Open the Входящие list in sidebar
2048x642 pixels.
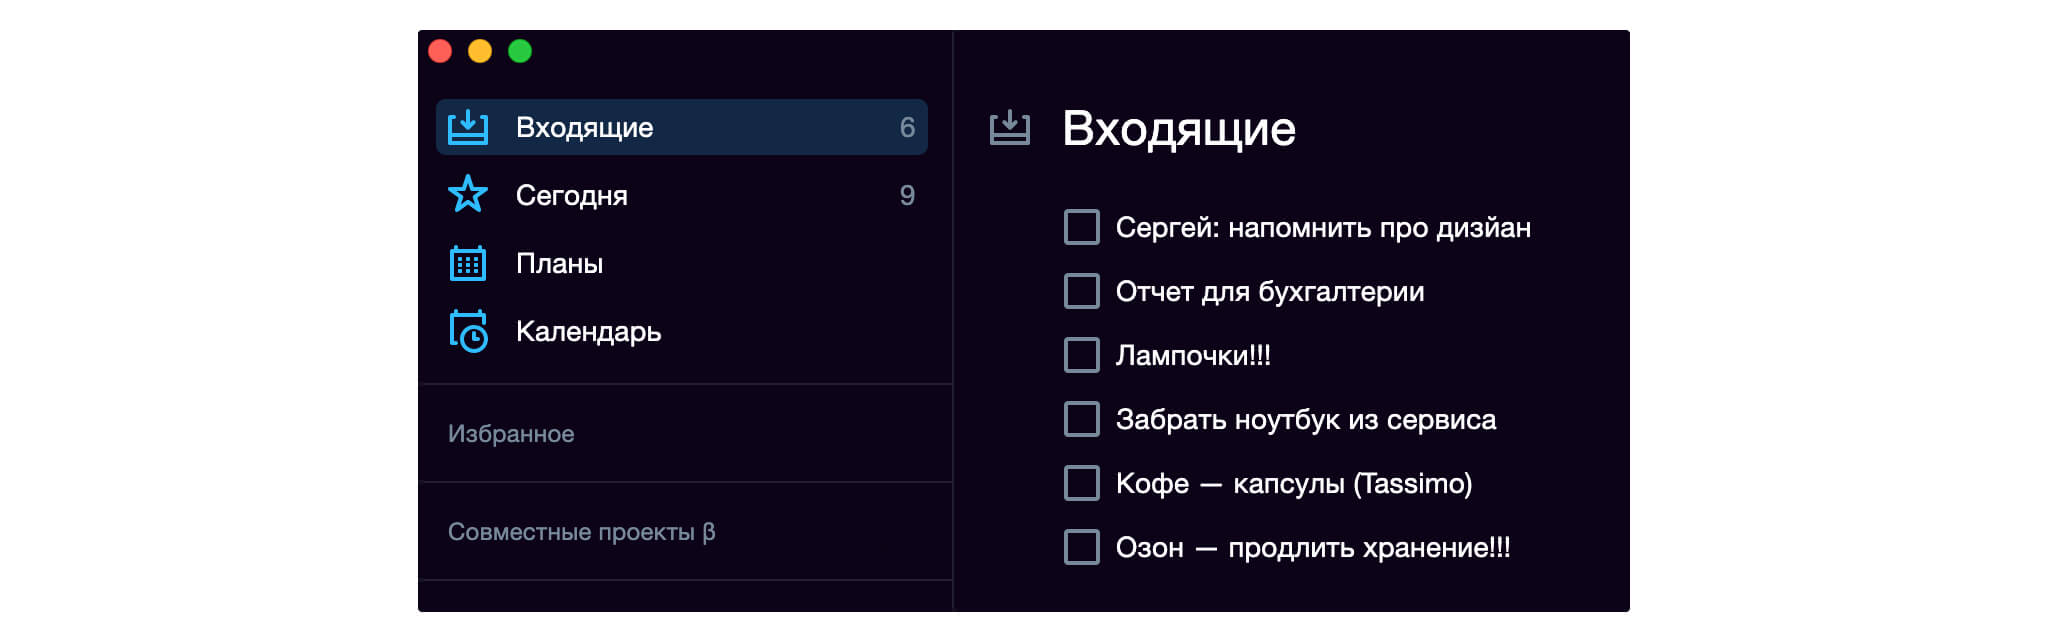click(x=682, y=127)
